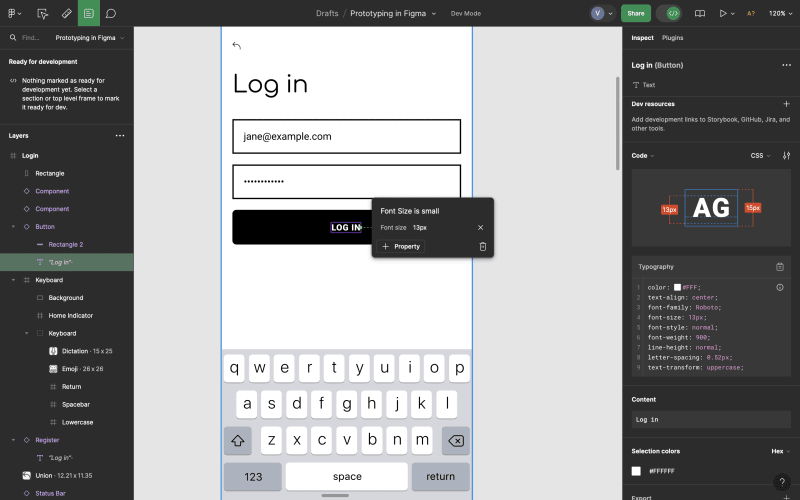Switch to the Inspect tab

(642, 38)
